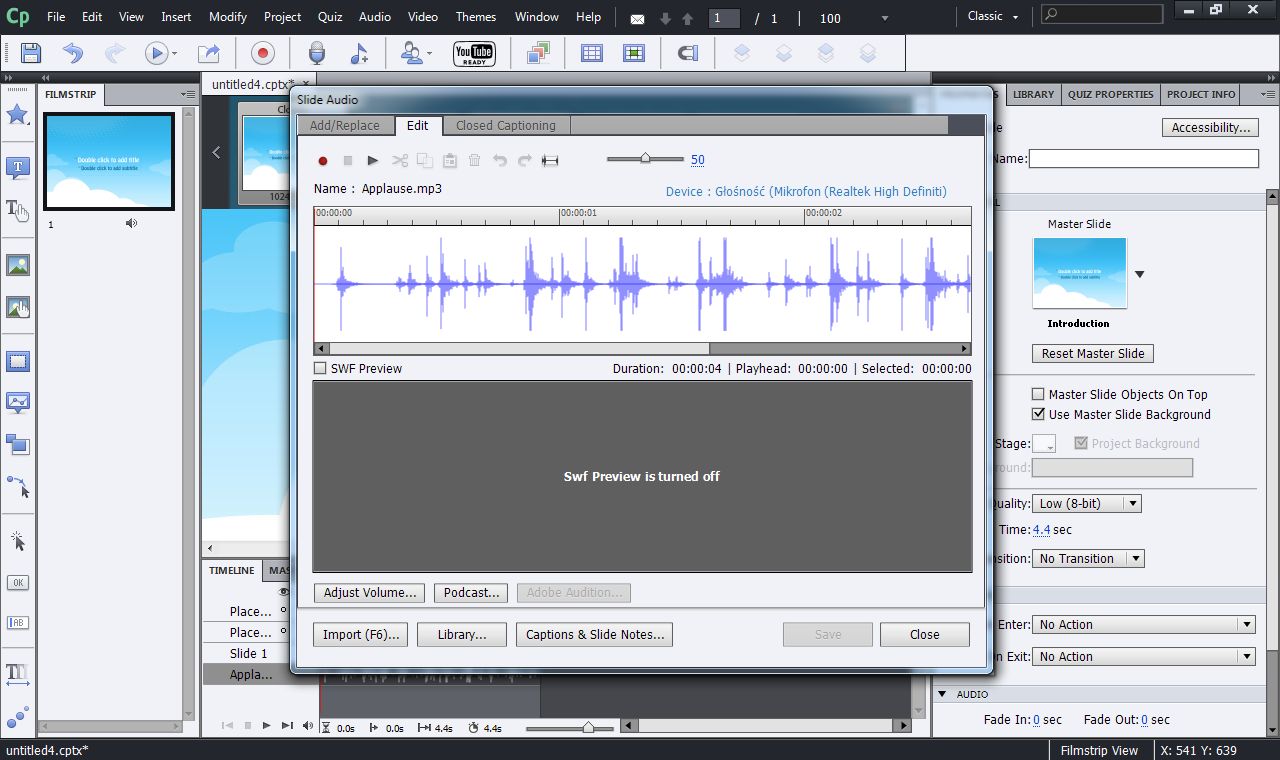The height and width of the screenshot is (760, 1280).
Task: Open the QUIZ PROPERTIES tab
Action: (1110, 94)
